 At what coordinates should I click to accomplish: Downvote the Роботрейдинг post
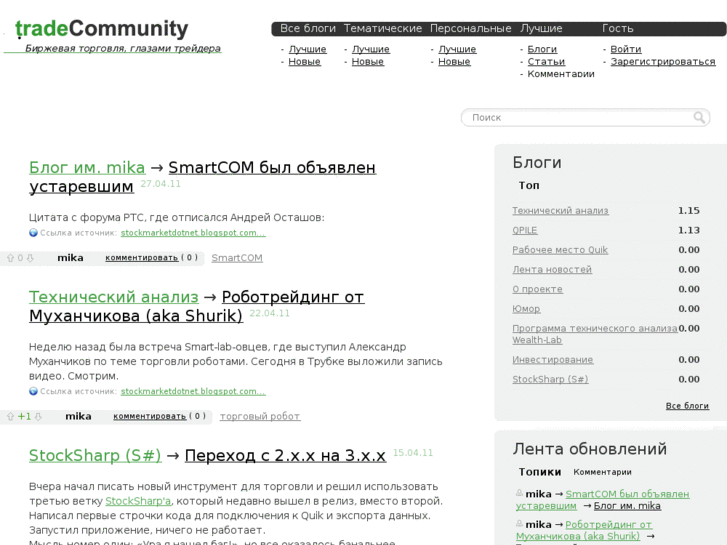pos(38,417)
